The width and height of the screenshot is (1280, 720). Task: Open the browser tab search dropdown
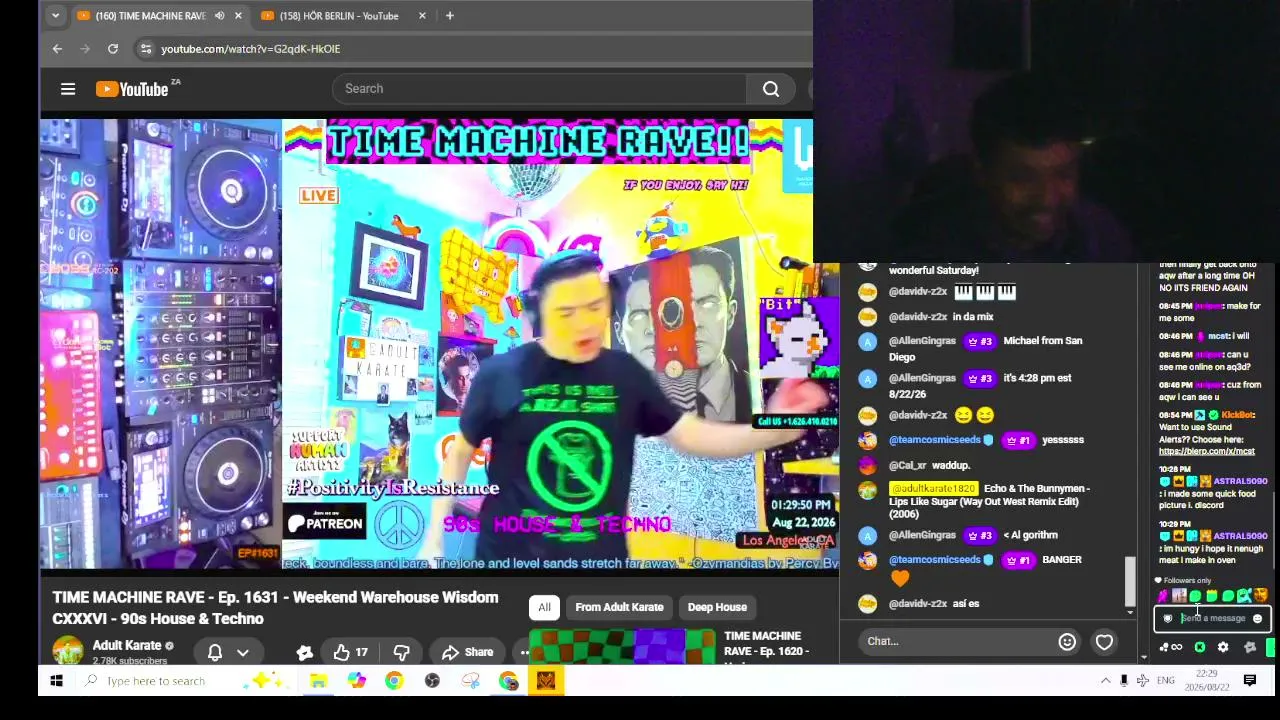tap(55, 15)
